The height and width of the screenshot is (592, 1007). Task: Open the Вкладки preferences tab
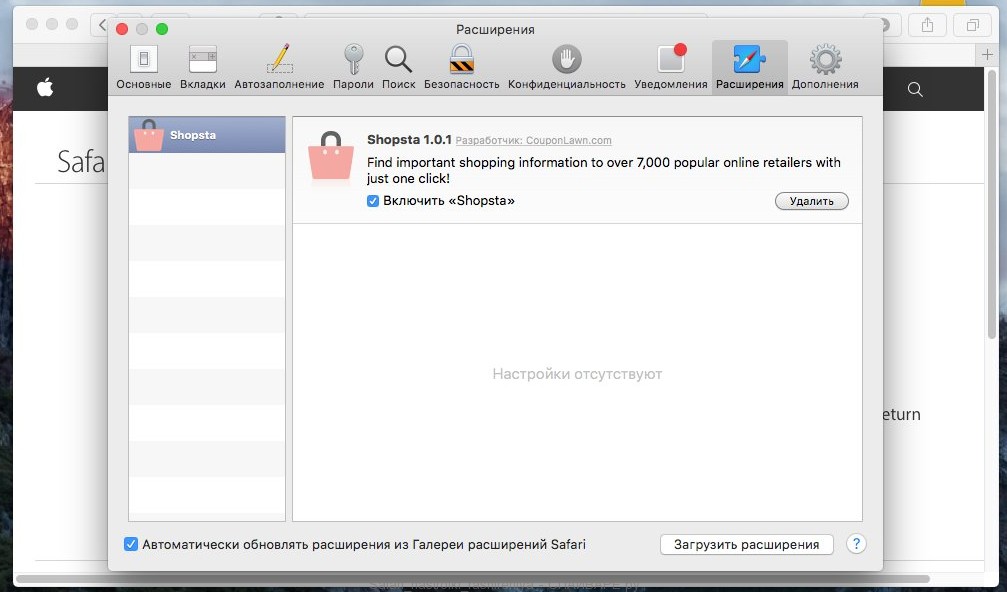[x=202, y=67]
